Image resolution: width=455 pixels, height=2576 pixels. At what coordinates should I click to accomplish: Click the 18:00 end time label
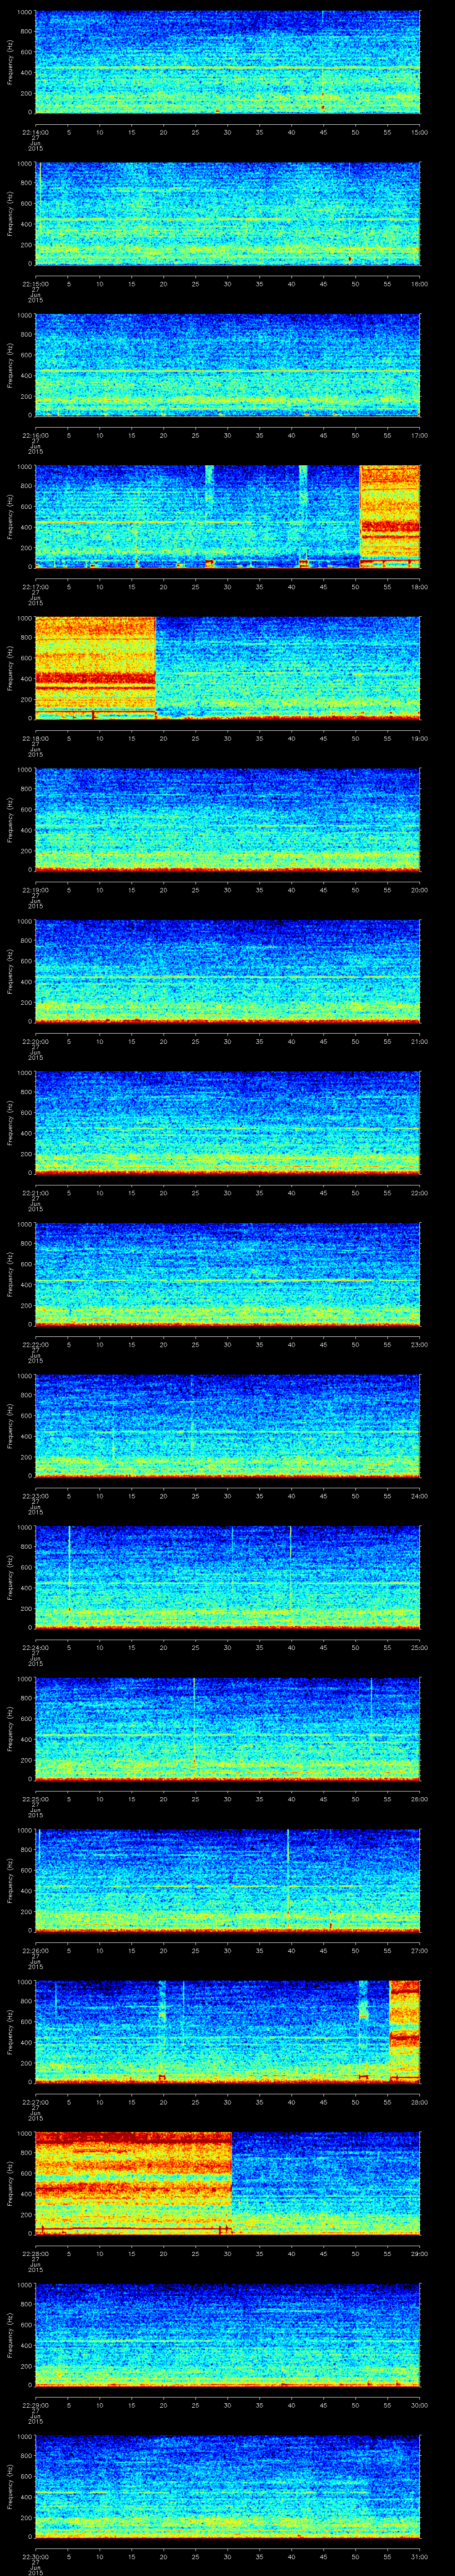pos(420,586)
